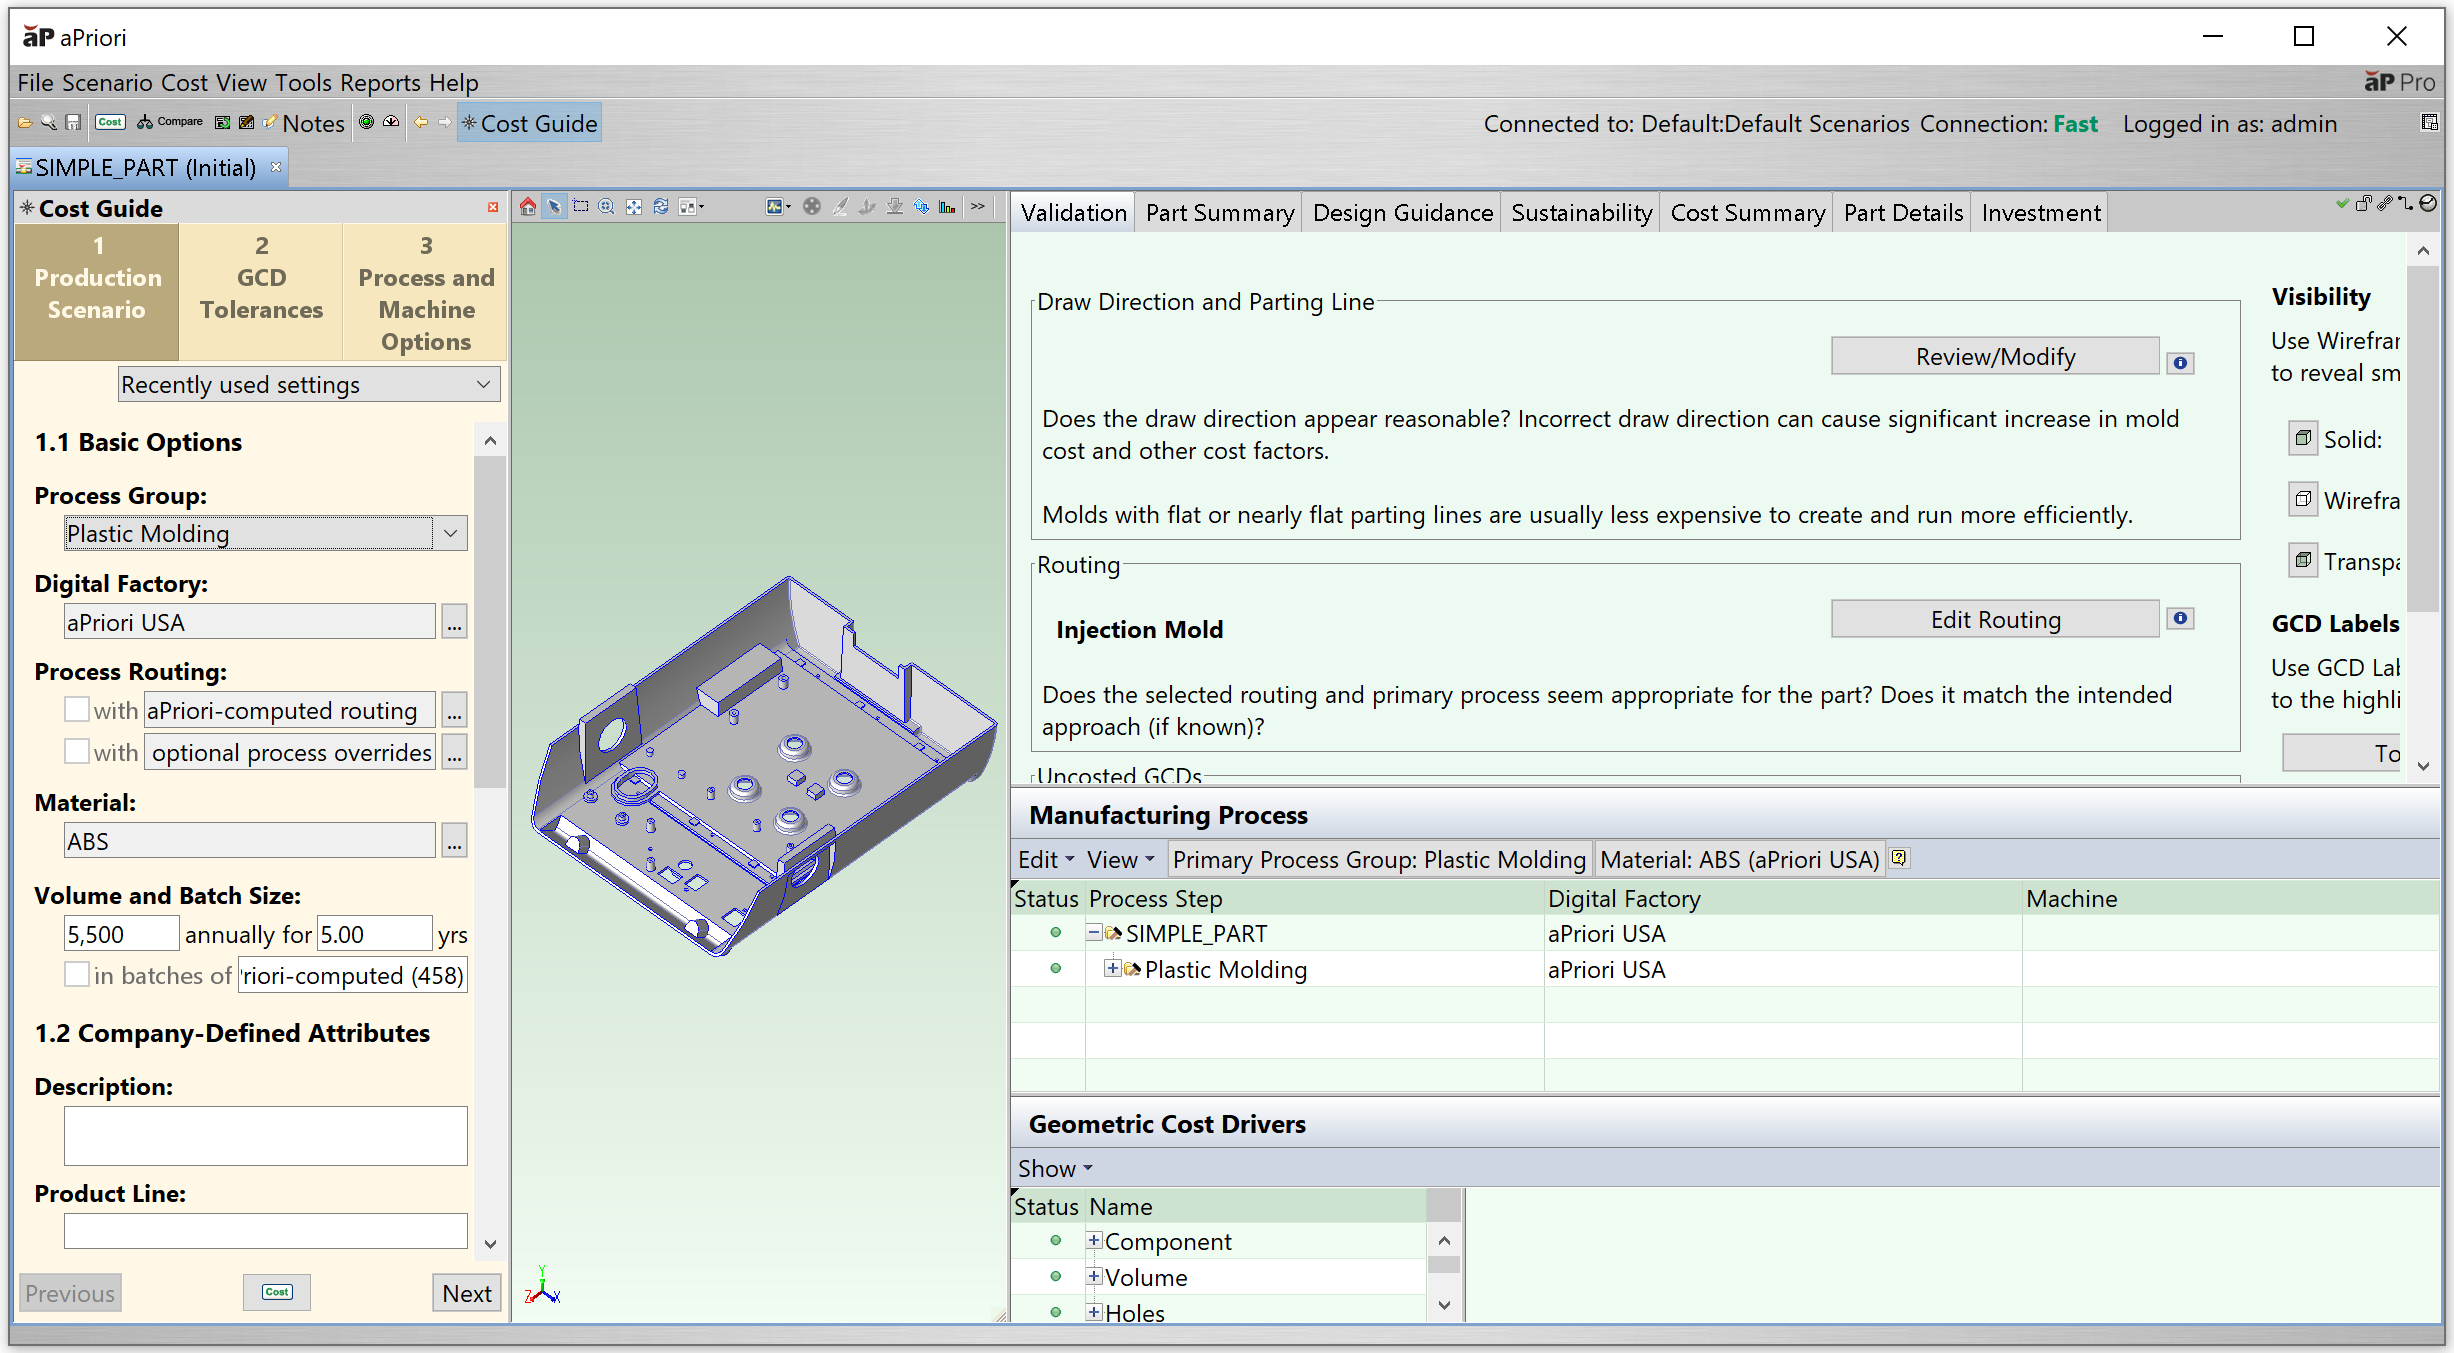The width and height of the screenshot is (2454, 1353).
Task: Collapse the SIMPLE_PART tree row
Action: 1095,932
